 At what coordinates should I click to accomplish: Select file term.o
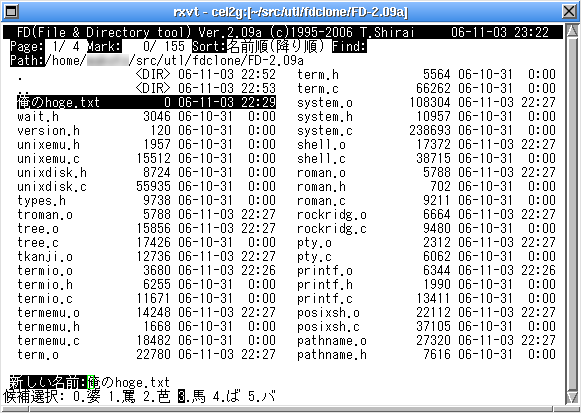point(38,355)
